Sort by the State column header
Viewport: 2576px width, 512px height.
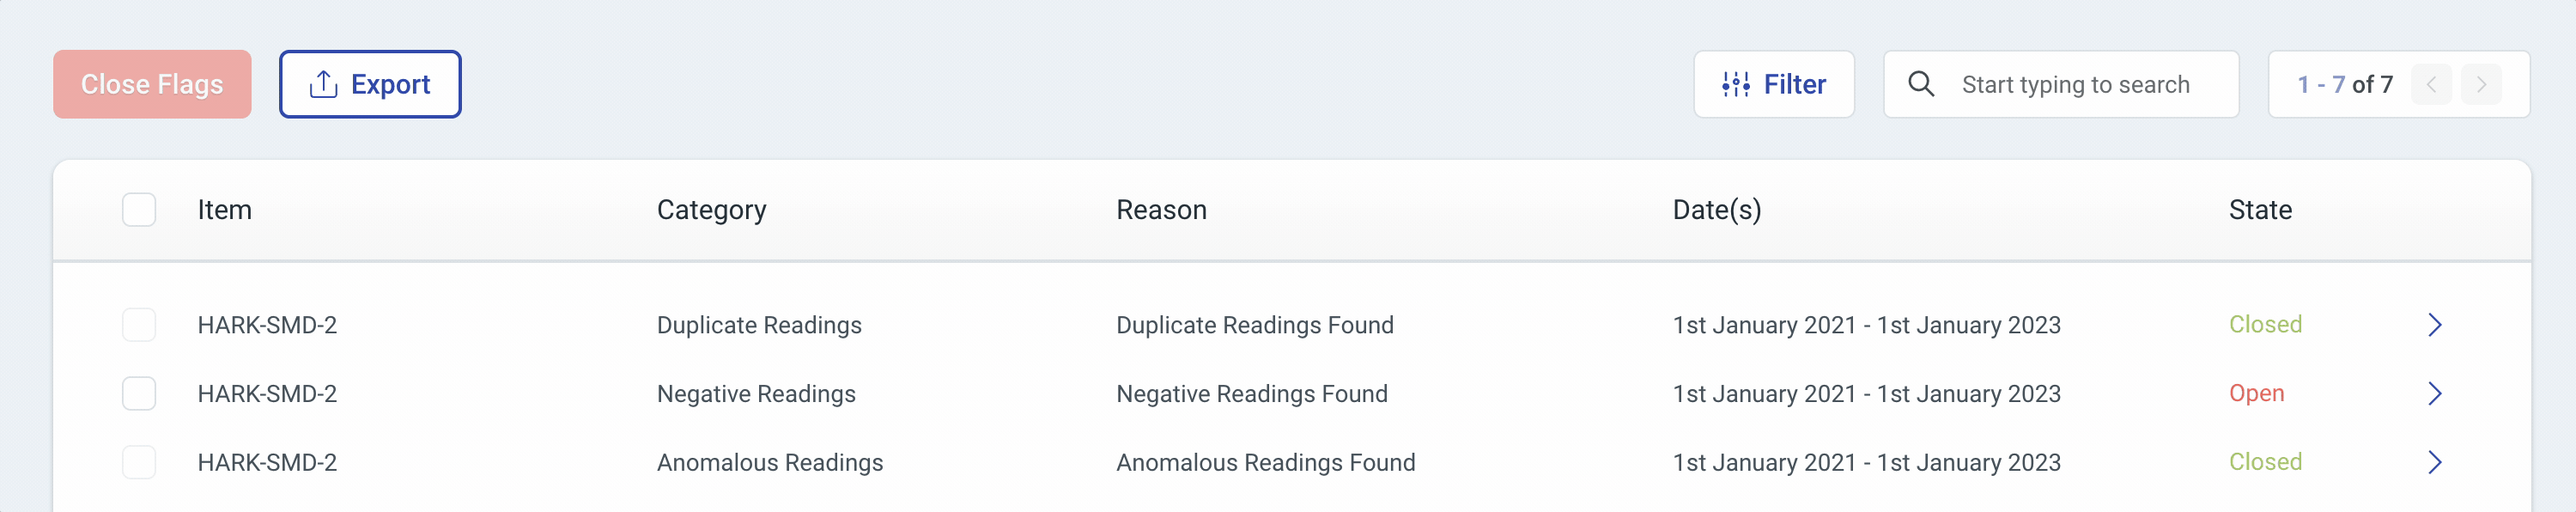[x=2260, y=210]
